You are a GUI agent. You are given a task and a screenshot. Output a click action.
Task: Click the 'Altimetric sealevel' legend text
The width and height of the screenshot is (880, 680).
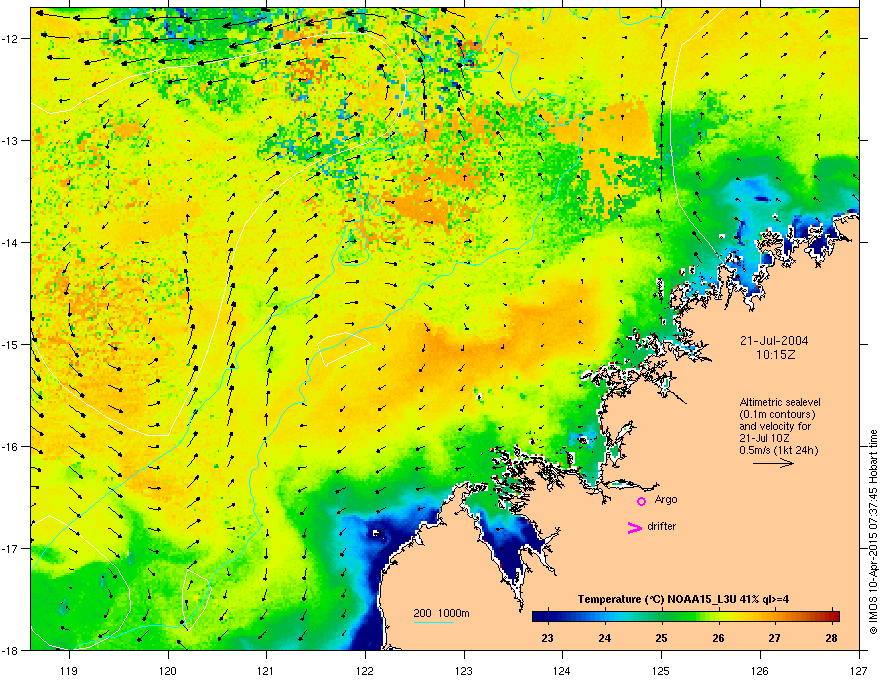tap(780, 402)
